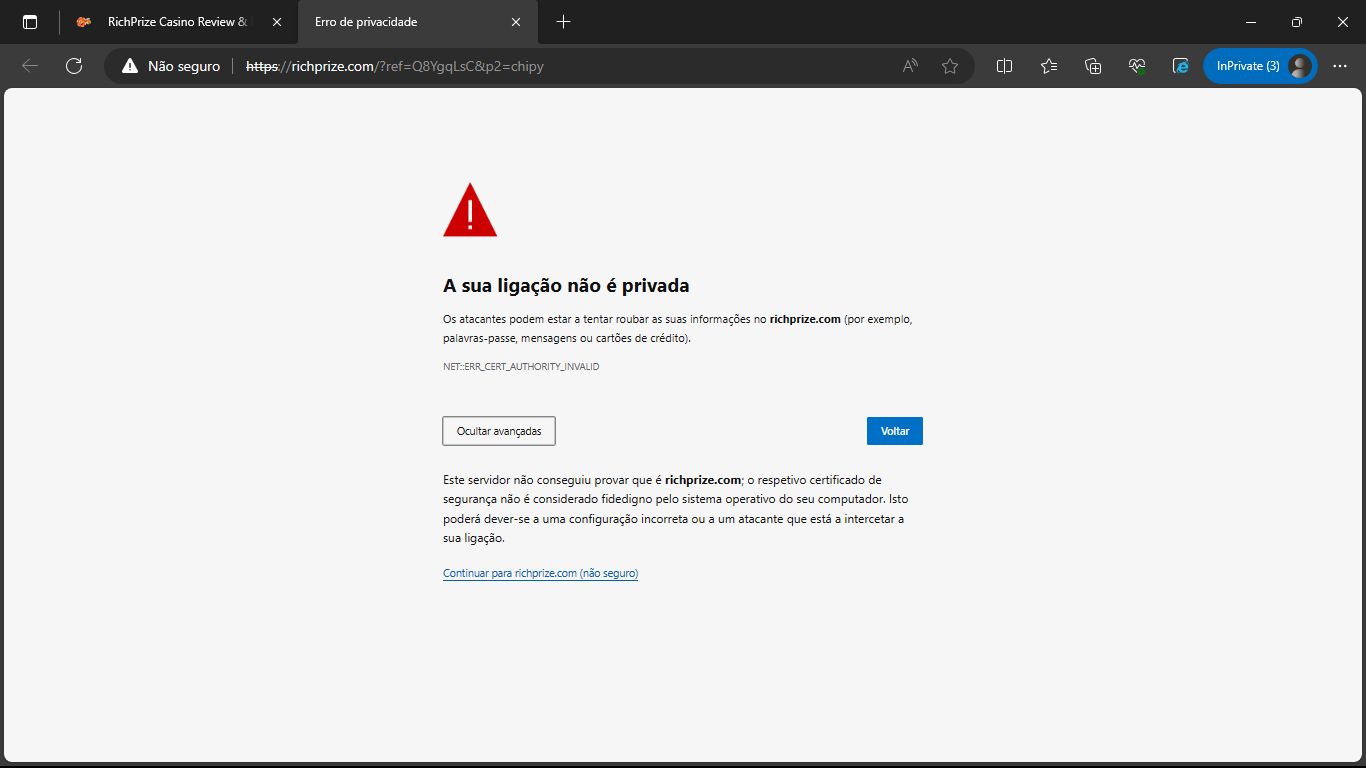Add page to favorites with star icon
Viewport: 1366px width, 768px height.
(x=950, y=66)
